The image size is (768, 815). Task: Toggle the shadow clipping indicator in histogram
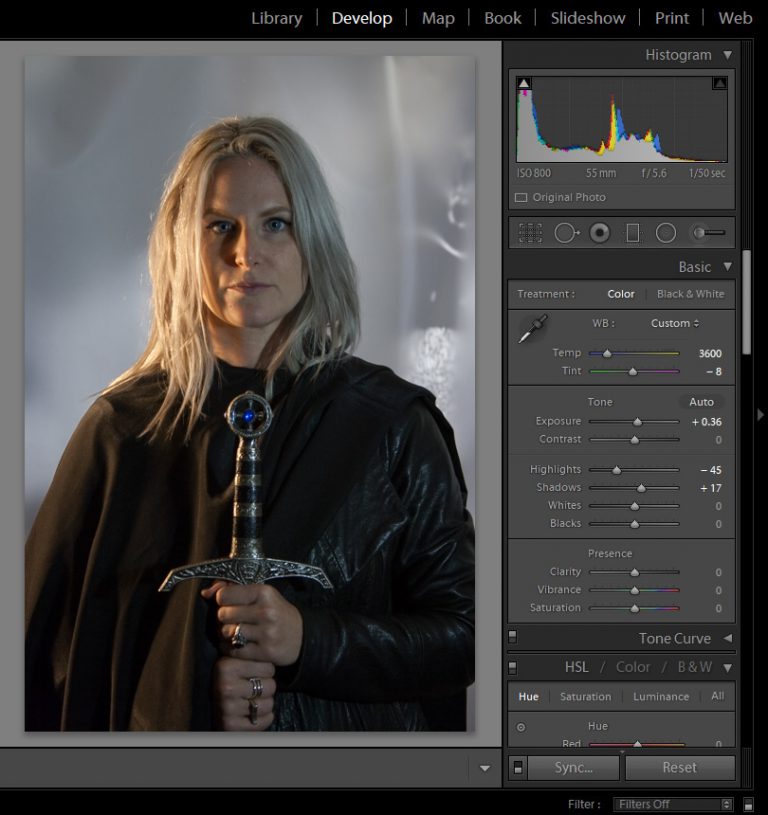coord(524,84)
